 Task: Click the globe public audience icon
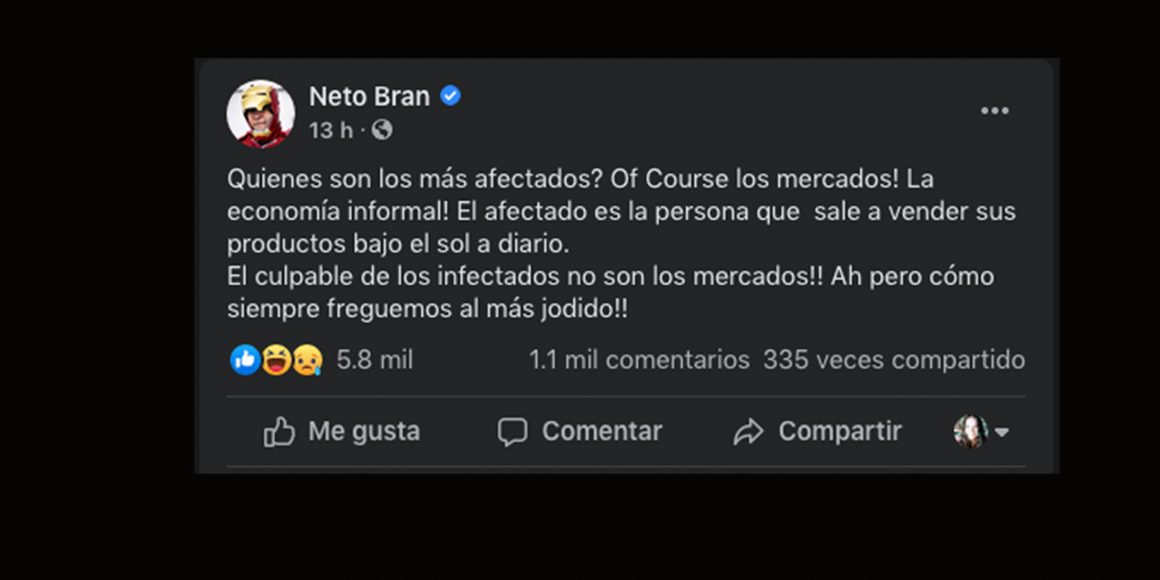[x=382, y=130]
